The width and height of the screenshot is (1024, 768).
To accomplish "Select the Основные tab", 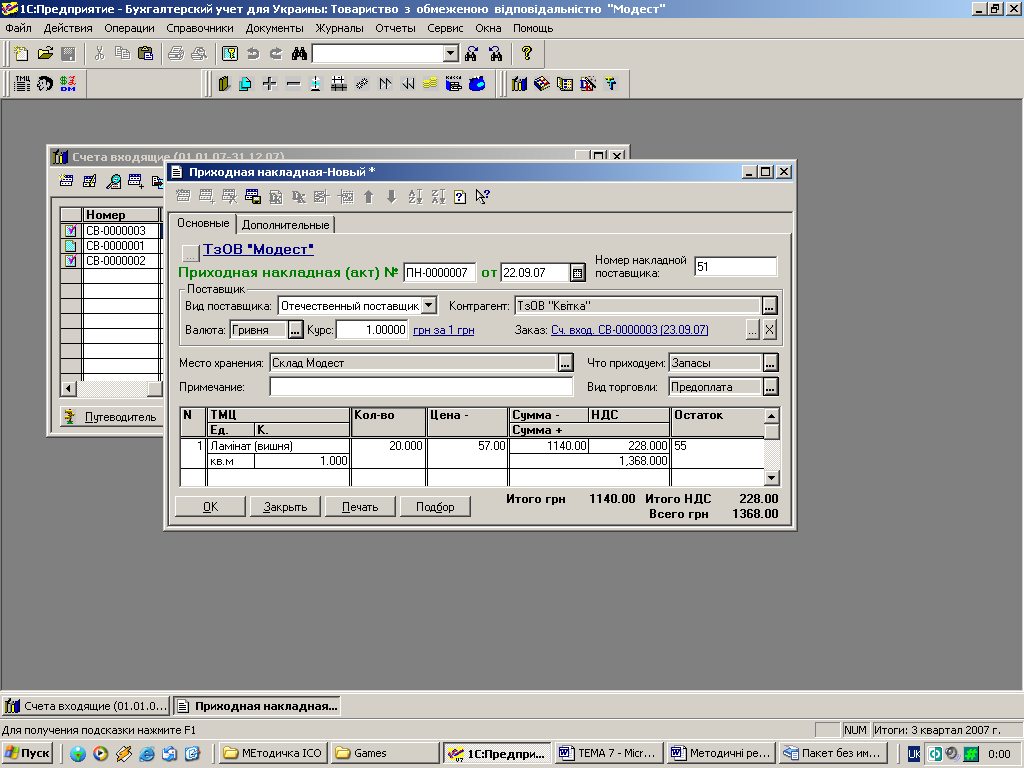I will pyautogui.click(x=203, y=223).
